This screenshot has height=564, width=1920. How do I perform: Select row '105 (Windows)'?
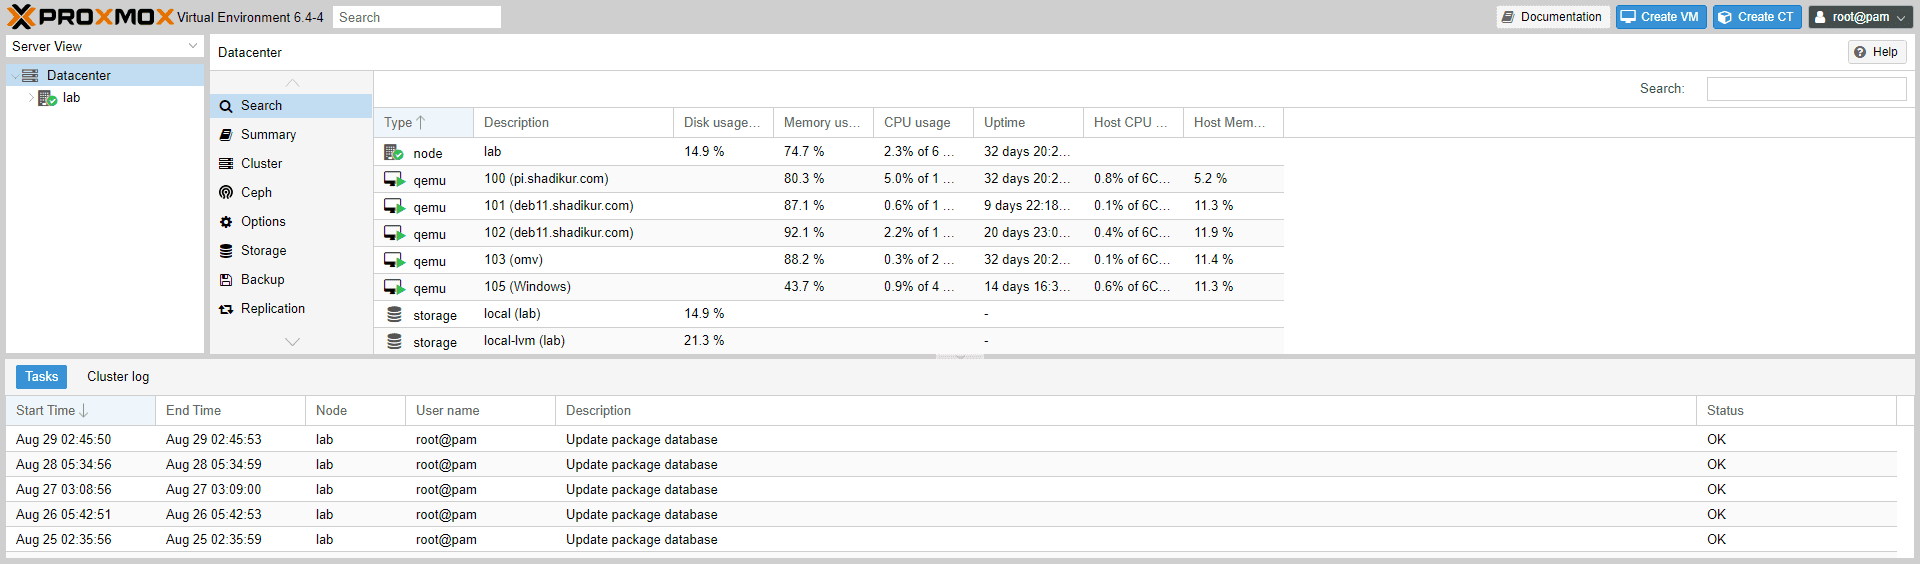829,287
